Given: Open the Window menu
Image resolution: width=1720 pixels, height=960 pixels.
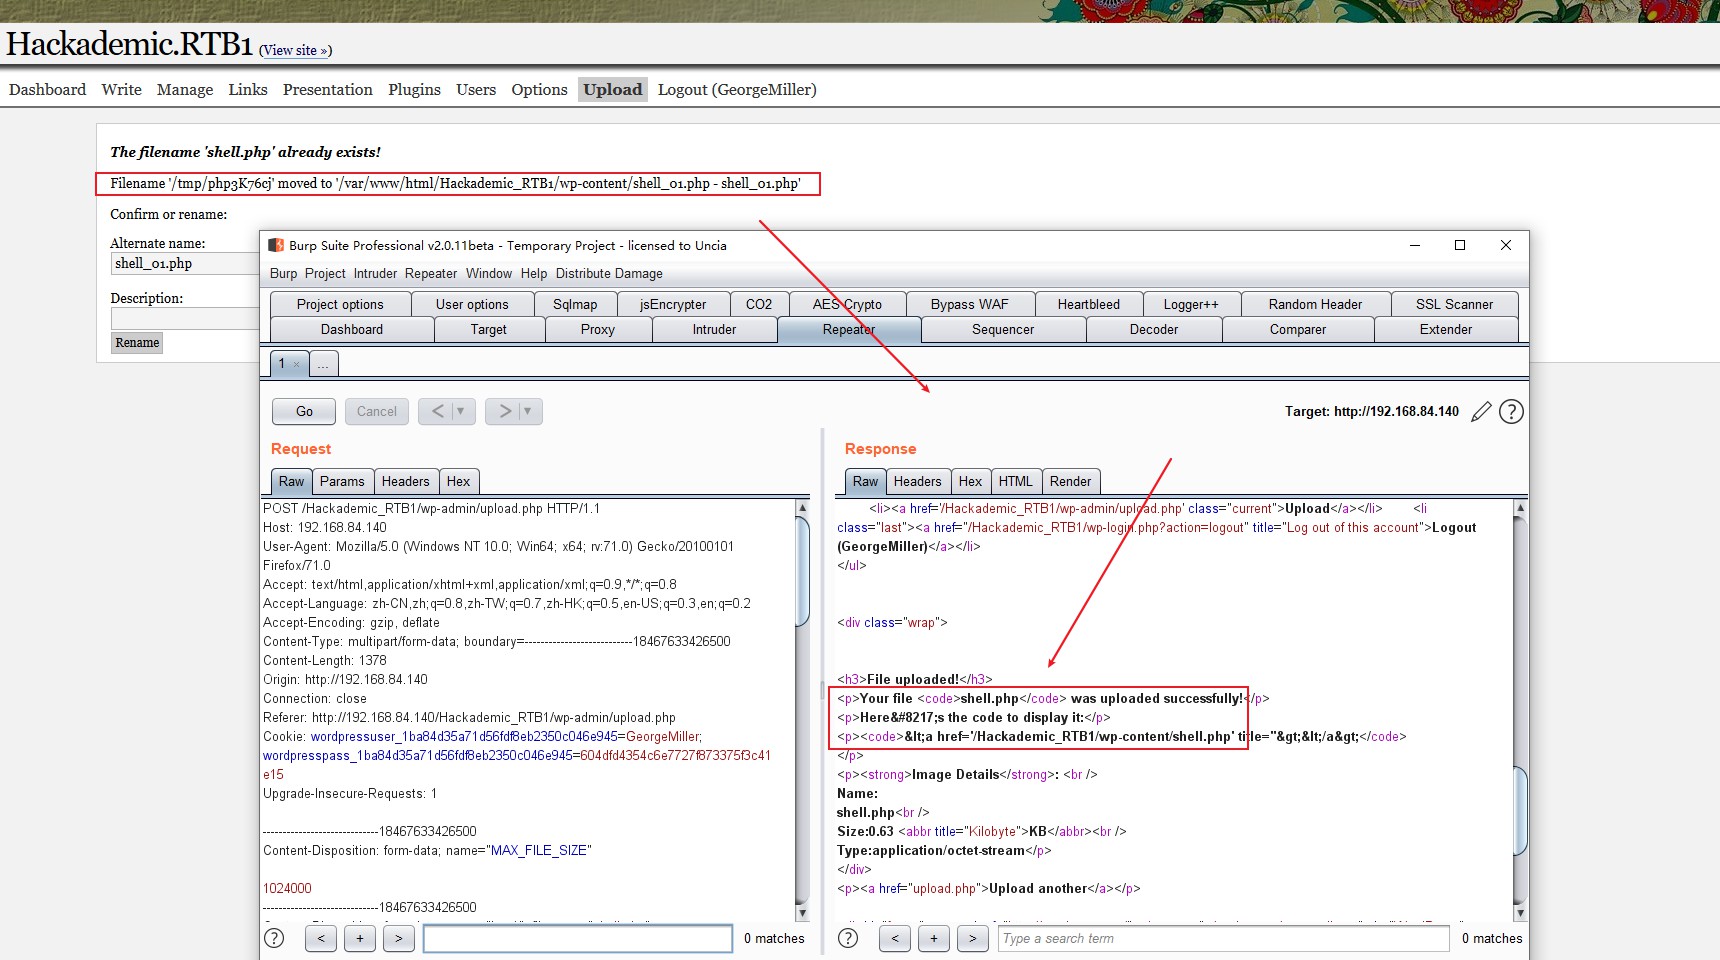Looking at the screenshot, I should (x=489, y=273).
